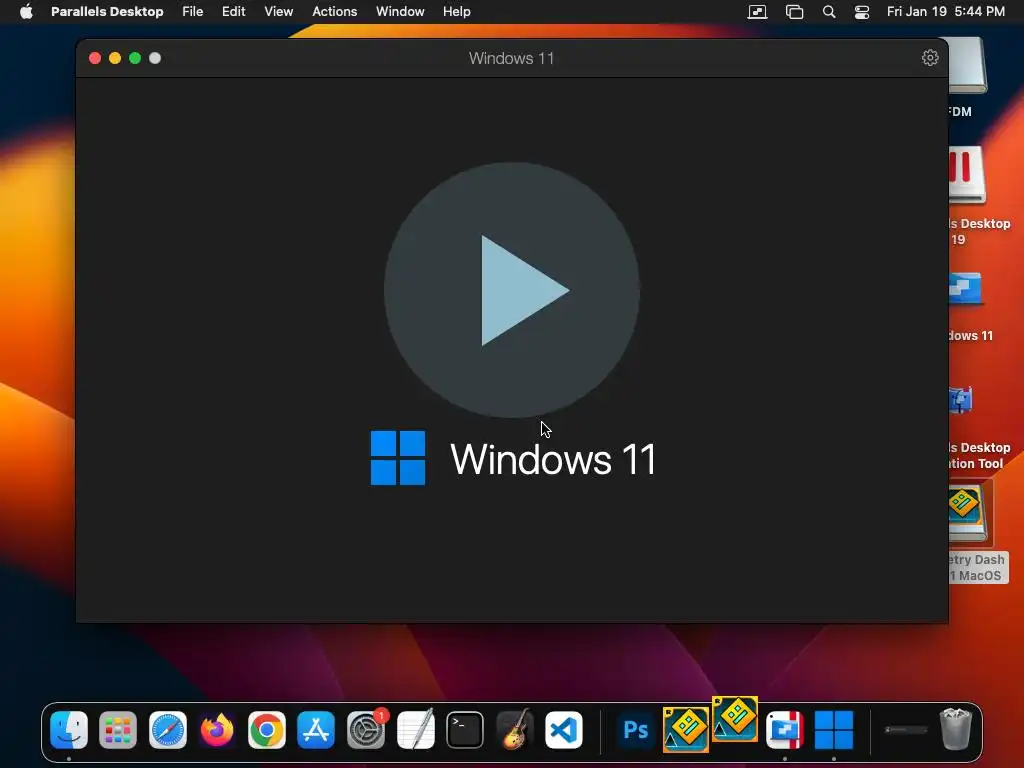Open Launchpad from the Dock
The image size is (1024, 768).
point(118,729)
